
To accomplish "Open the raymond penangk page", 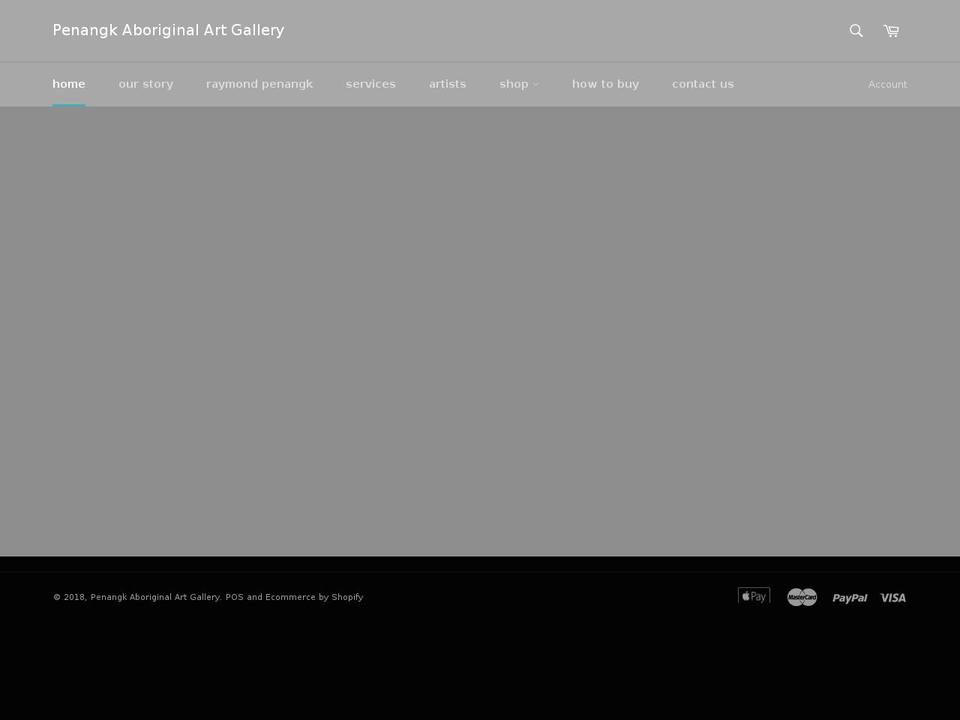I will point(260,84).
